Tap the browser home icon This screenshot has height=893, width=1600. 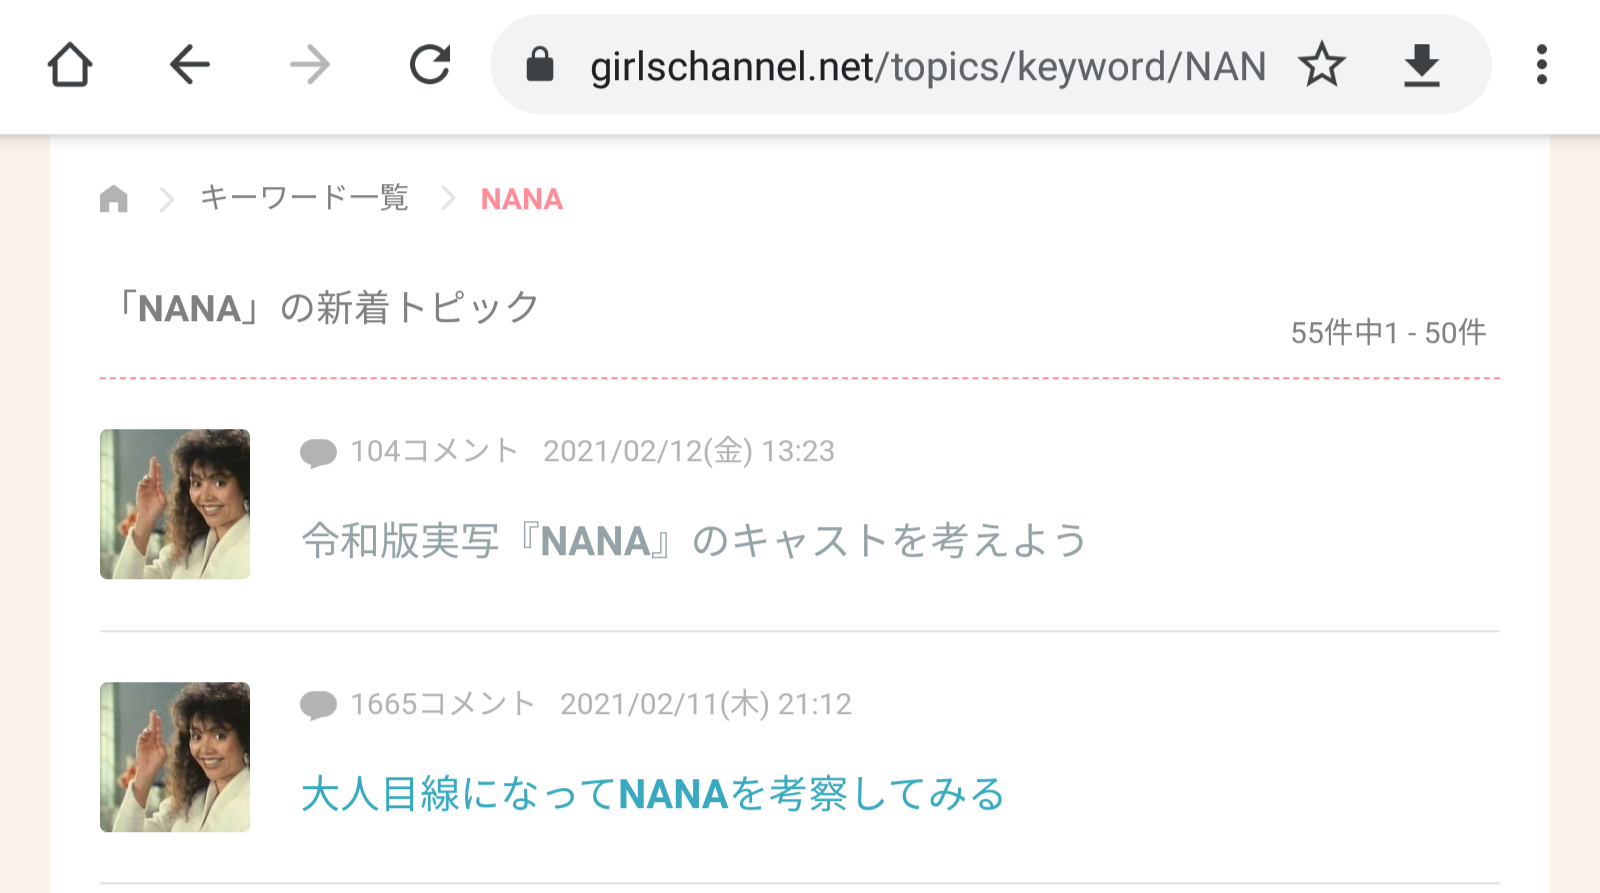coord(70,66)
